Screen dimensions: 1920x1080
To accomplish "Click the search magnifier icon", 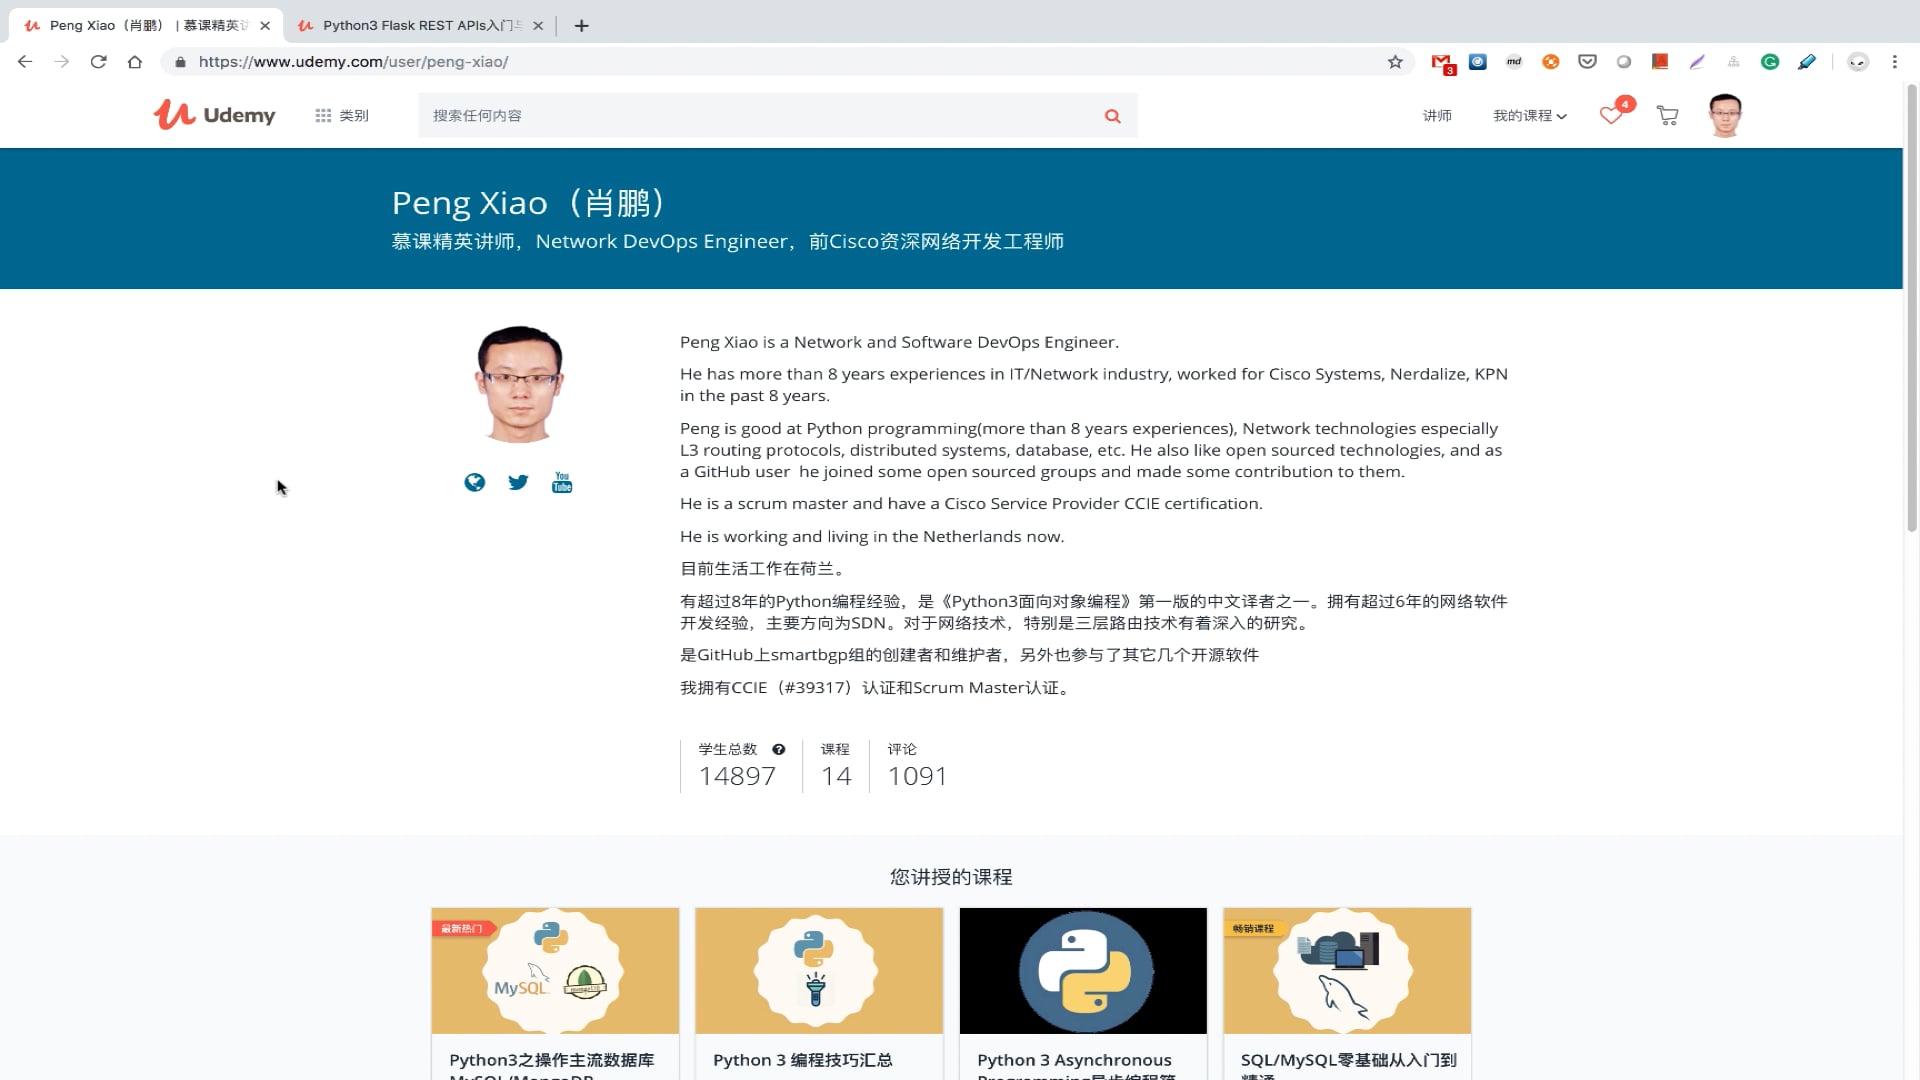I will coord(1112,116).
